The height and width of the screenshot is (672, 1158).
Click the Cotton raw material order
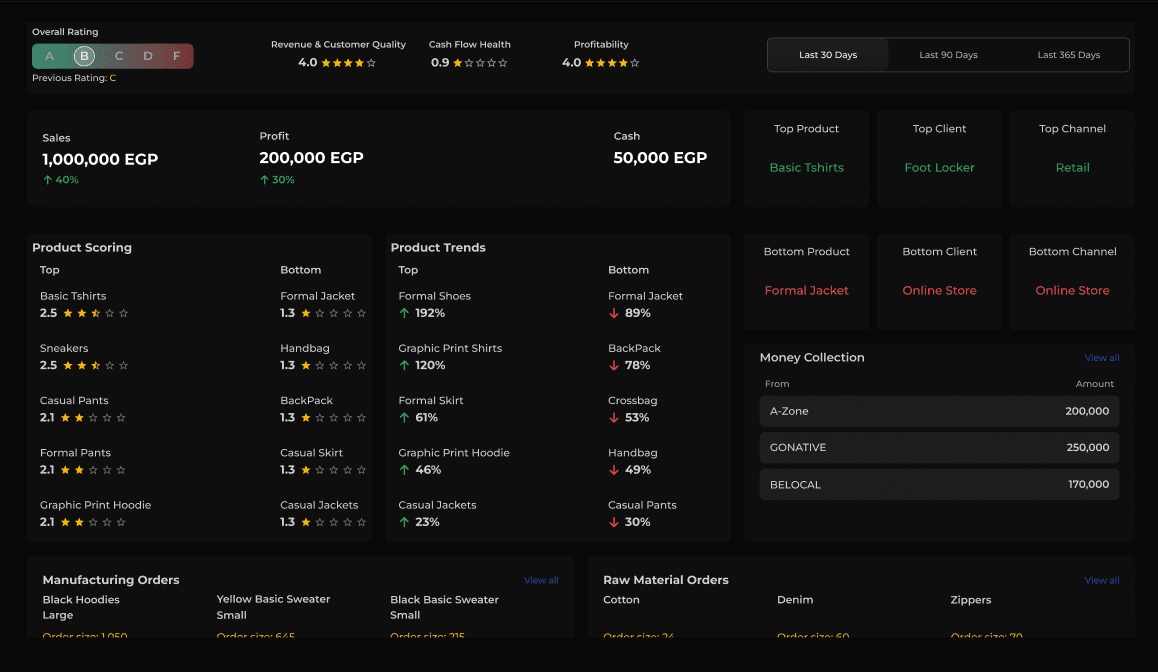pyautogui.click(x=639, y=616)
